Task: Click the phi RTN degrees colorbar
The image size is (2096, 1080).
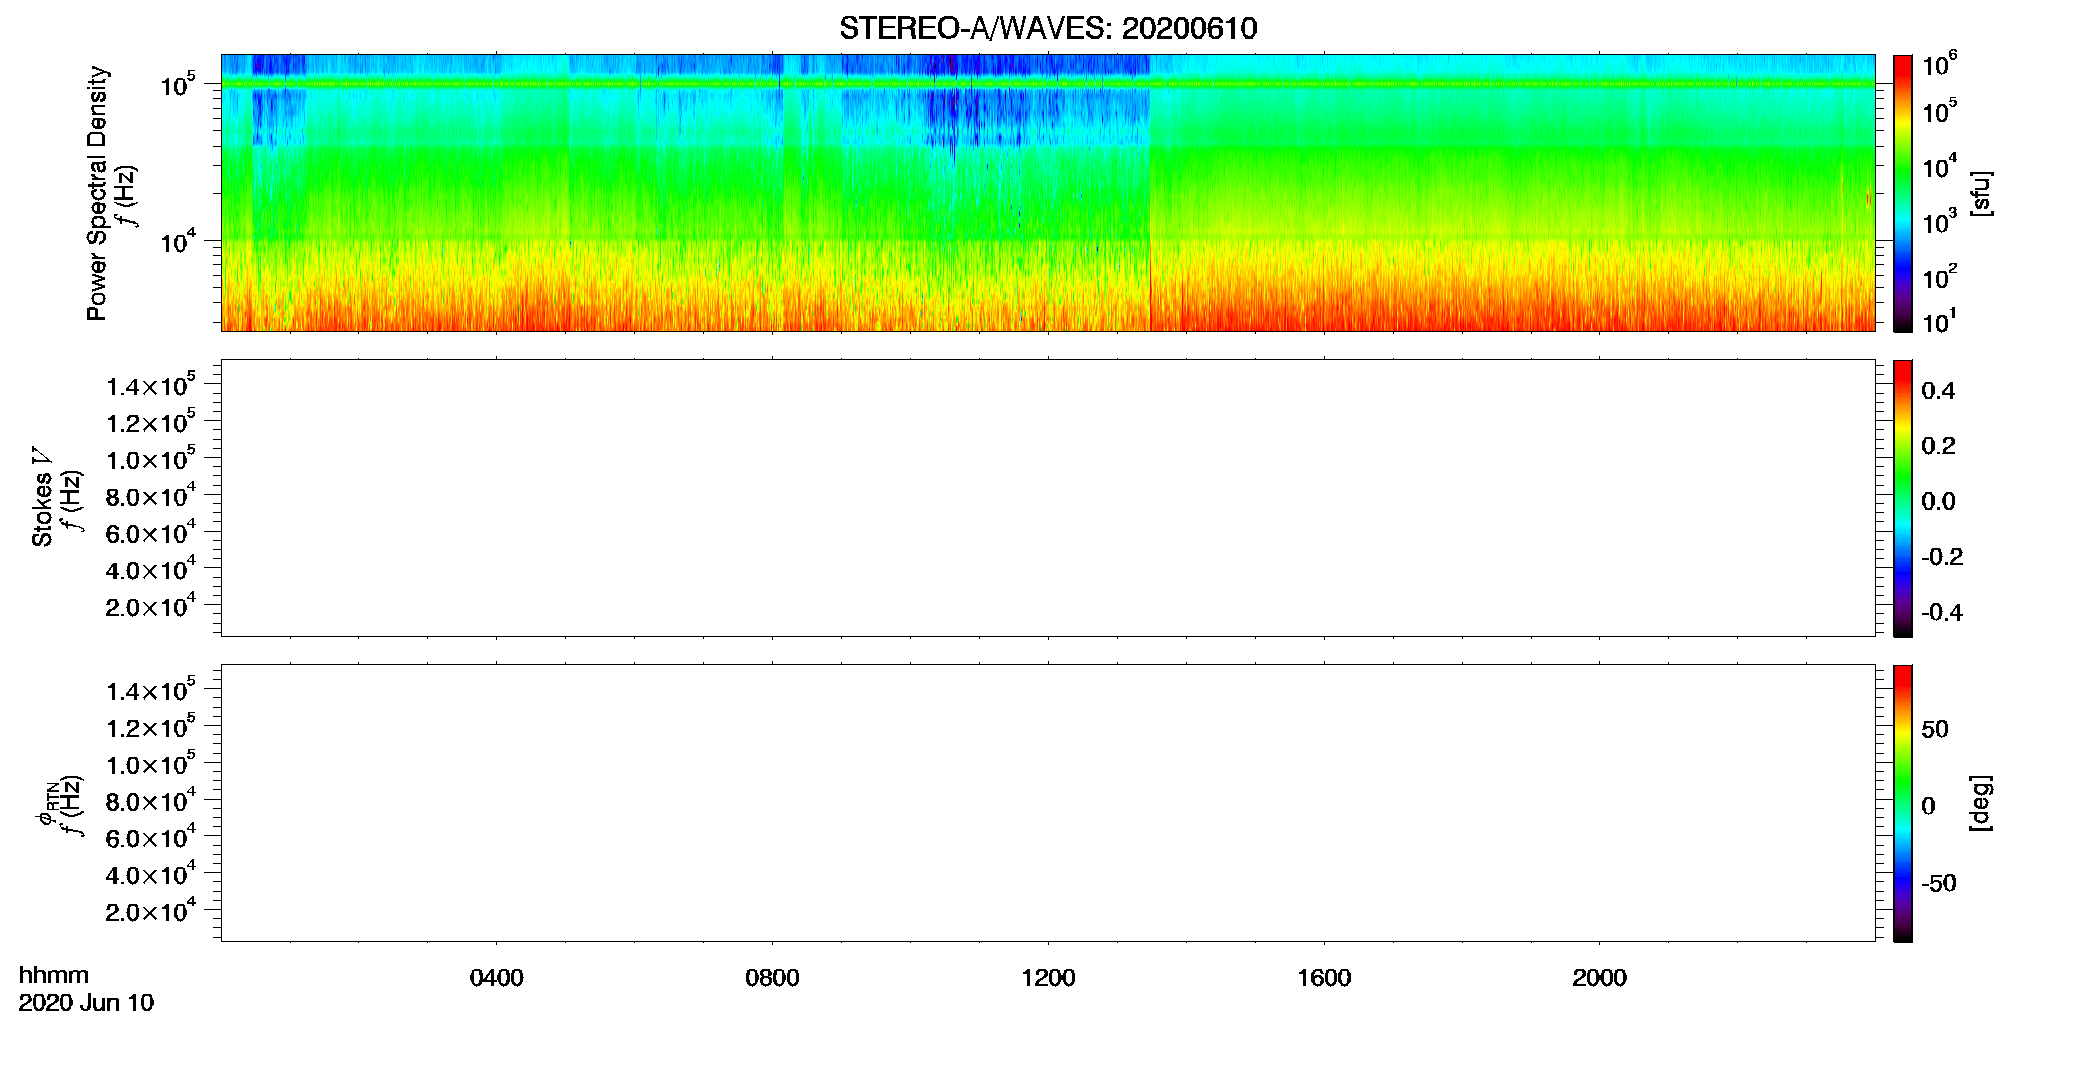Action: 1903,803
